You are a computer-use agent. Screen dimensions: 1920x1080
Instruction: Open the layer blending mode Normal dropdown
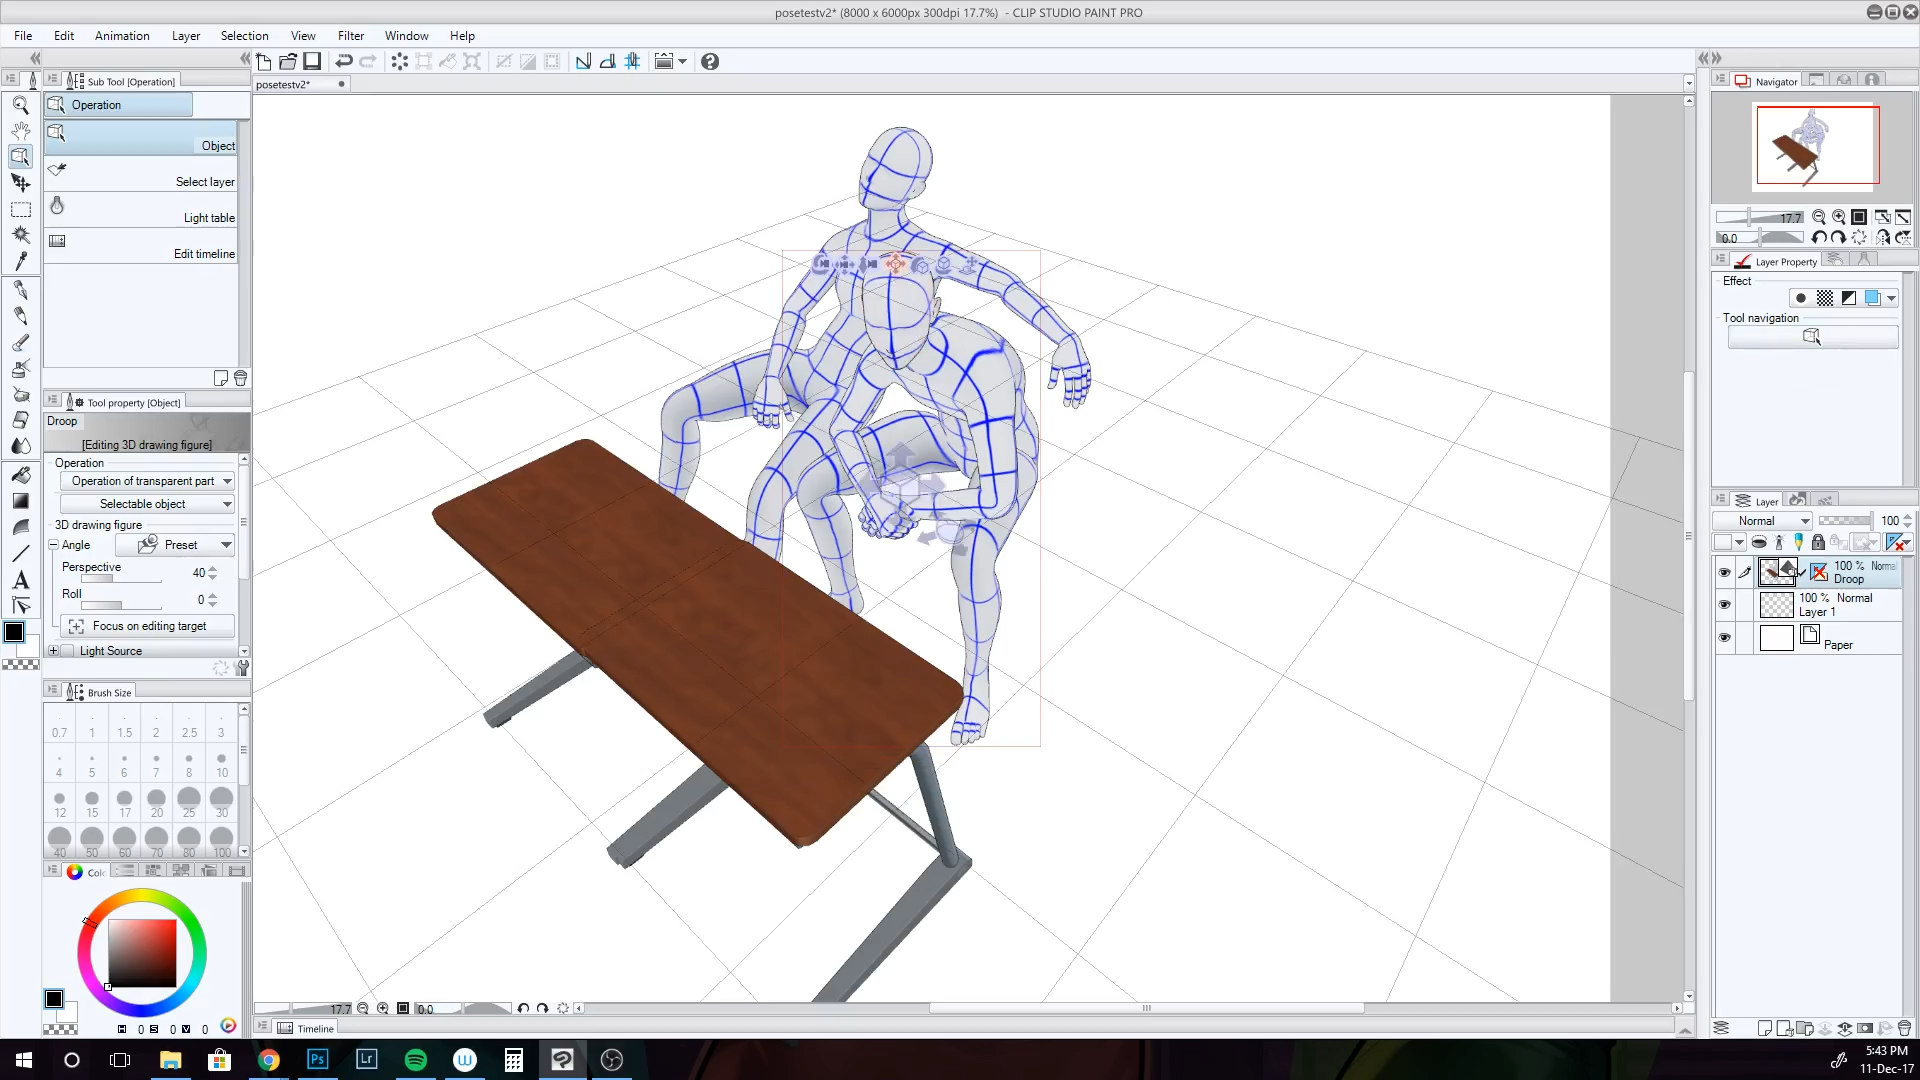tap(1762, 521)
